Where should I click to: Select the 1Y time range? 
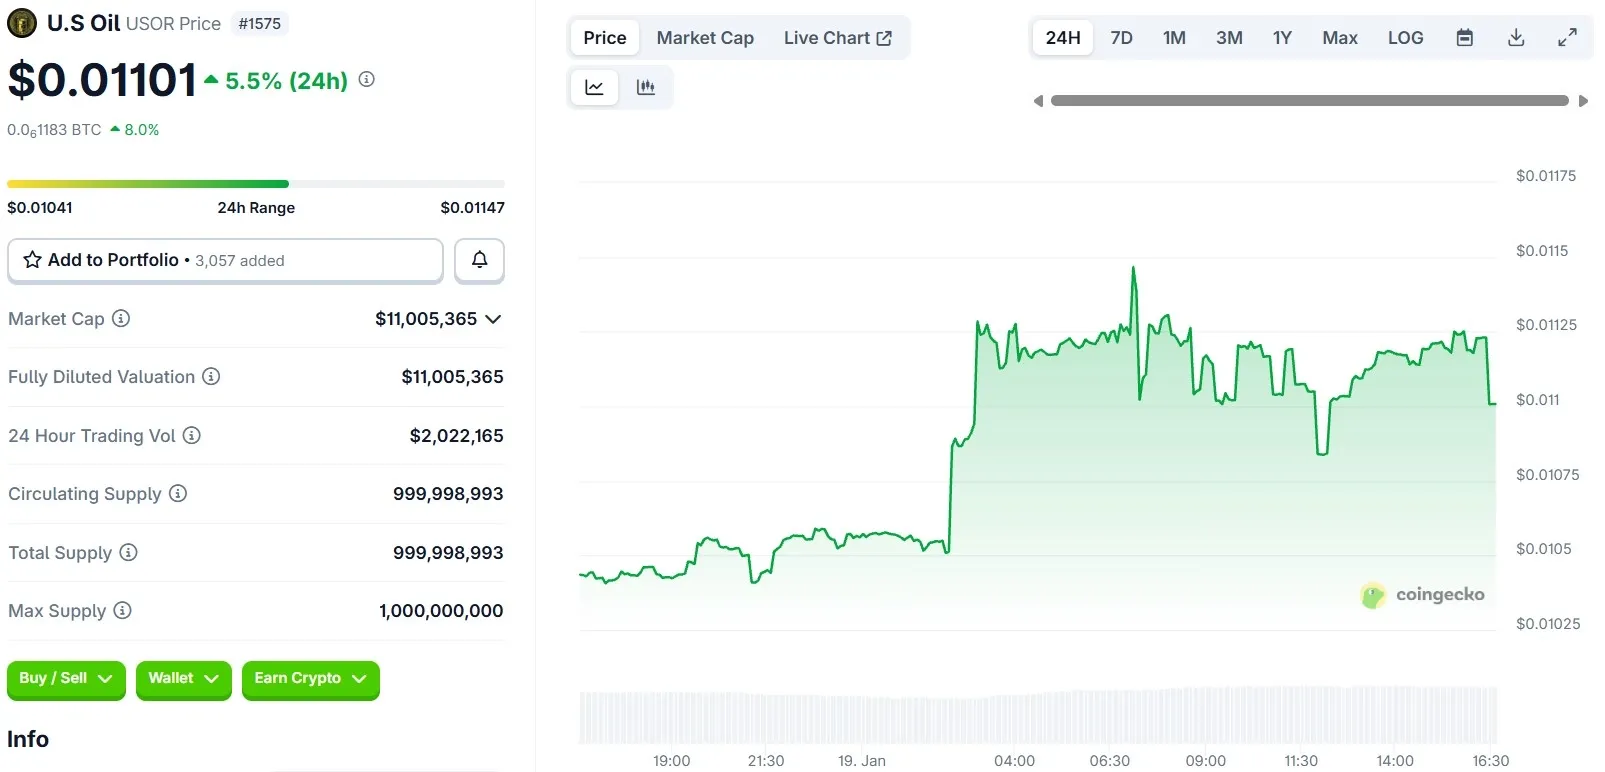point(1282,38)
